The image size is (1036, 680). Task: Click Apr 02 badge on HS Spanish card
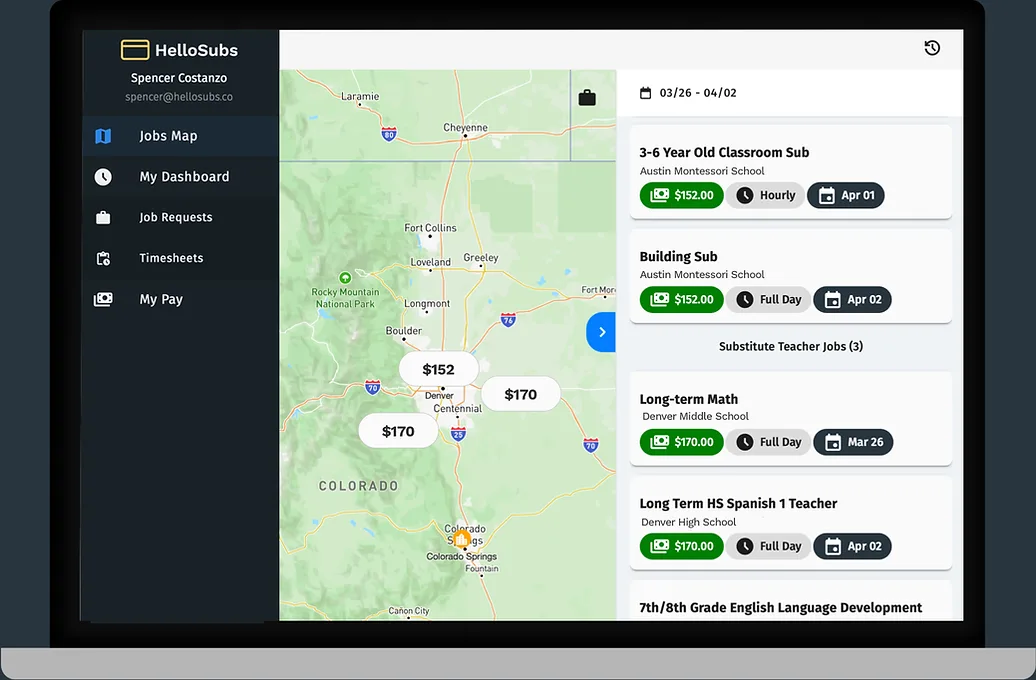coord(852,547)
